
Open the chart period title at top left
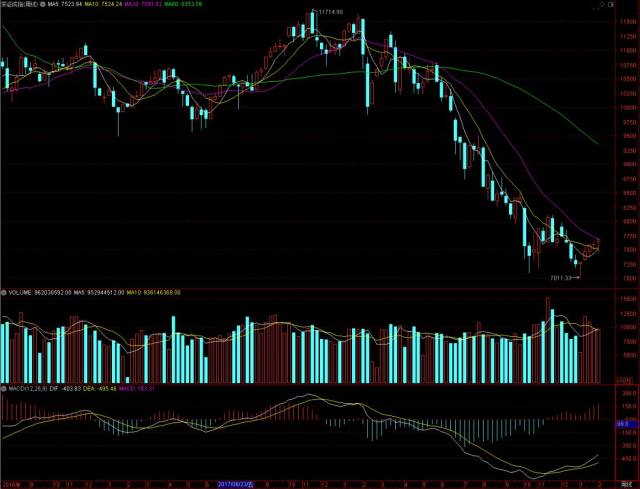(x=20, y=4)
